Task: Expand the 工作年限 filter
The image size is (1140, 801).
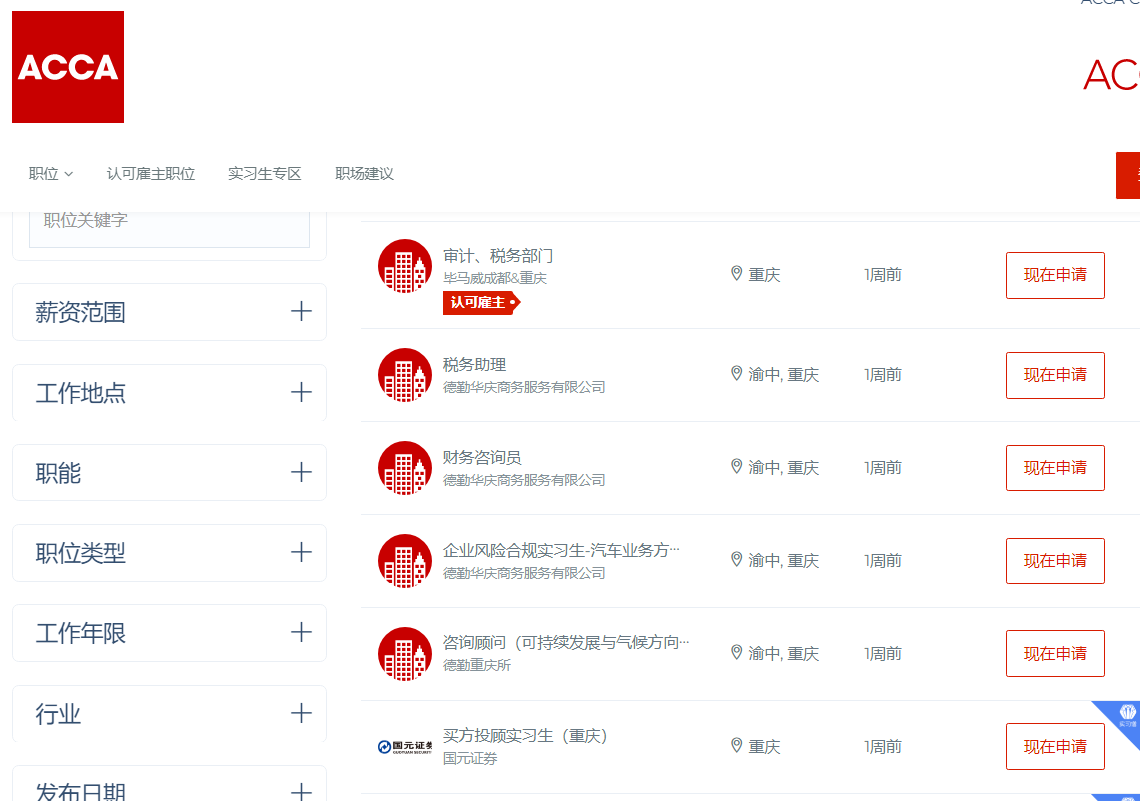Action: [169, 632]
